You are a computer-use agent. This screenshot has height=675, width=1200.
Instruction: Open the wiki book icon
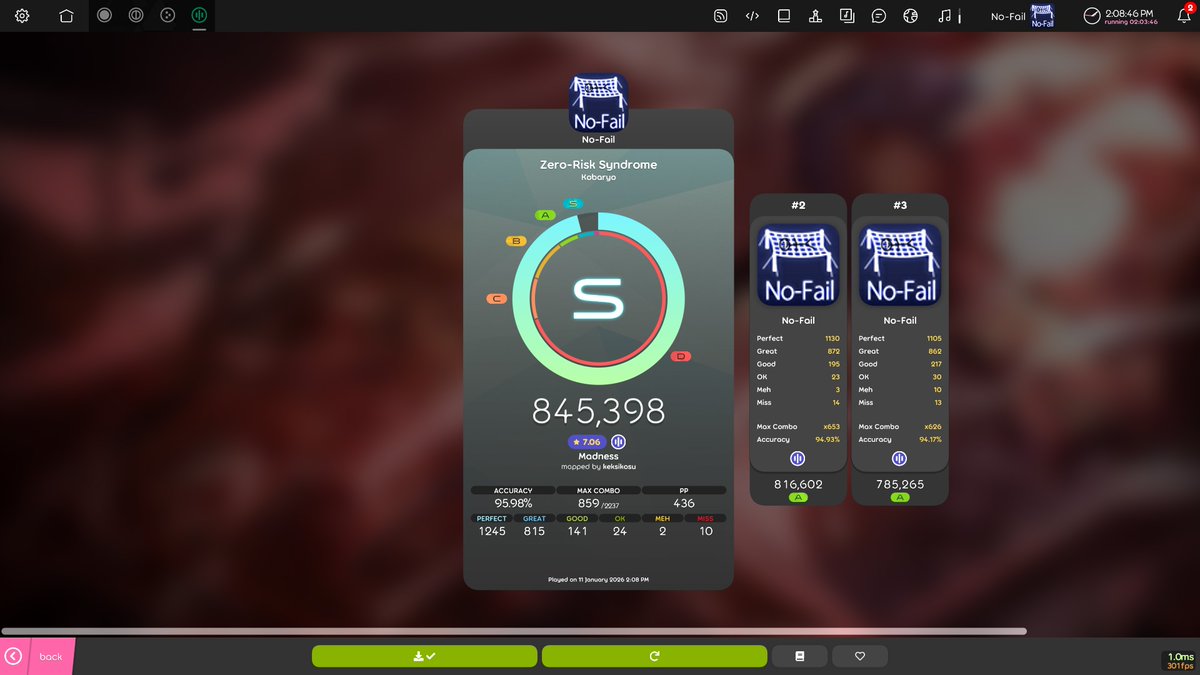(x=784, y=16)
